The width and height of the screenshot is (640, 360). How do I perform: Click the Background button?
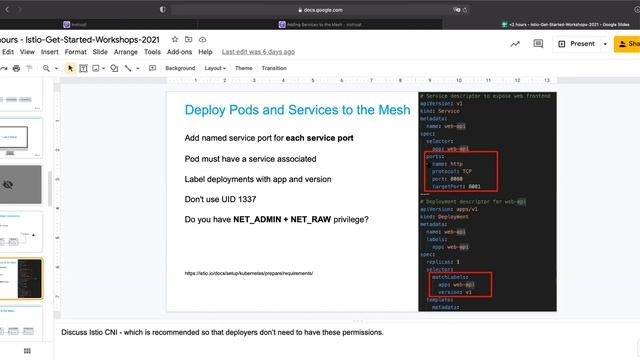(180, 68)
